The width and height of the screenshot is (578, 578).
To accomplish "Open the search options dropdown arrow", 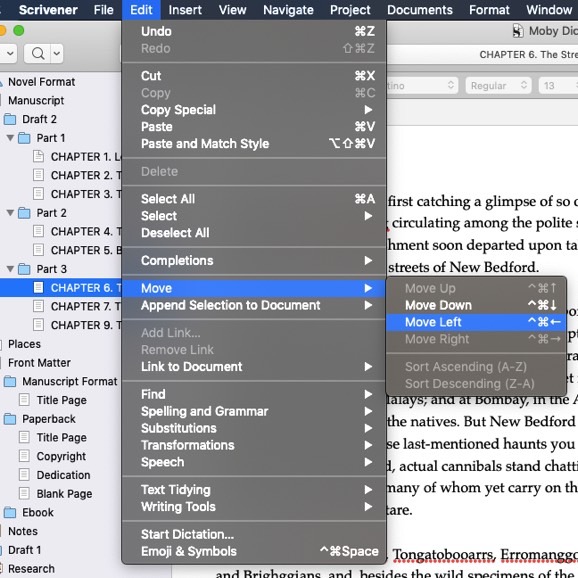I will [56, 54].
